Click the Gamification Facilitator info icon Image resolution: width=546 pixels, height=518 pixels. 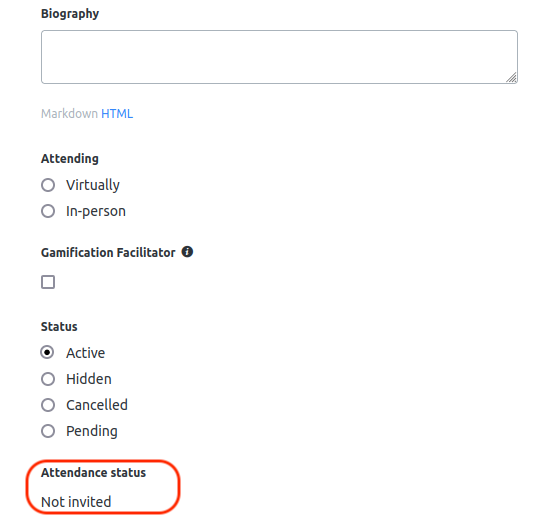187,252
